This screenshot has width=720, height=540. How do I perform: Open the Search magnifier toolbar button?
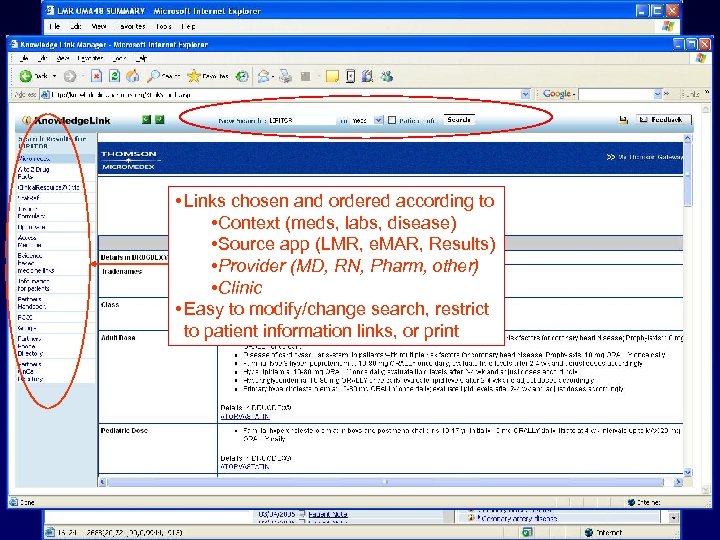point(163,76)
